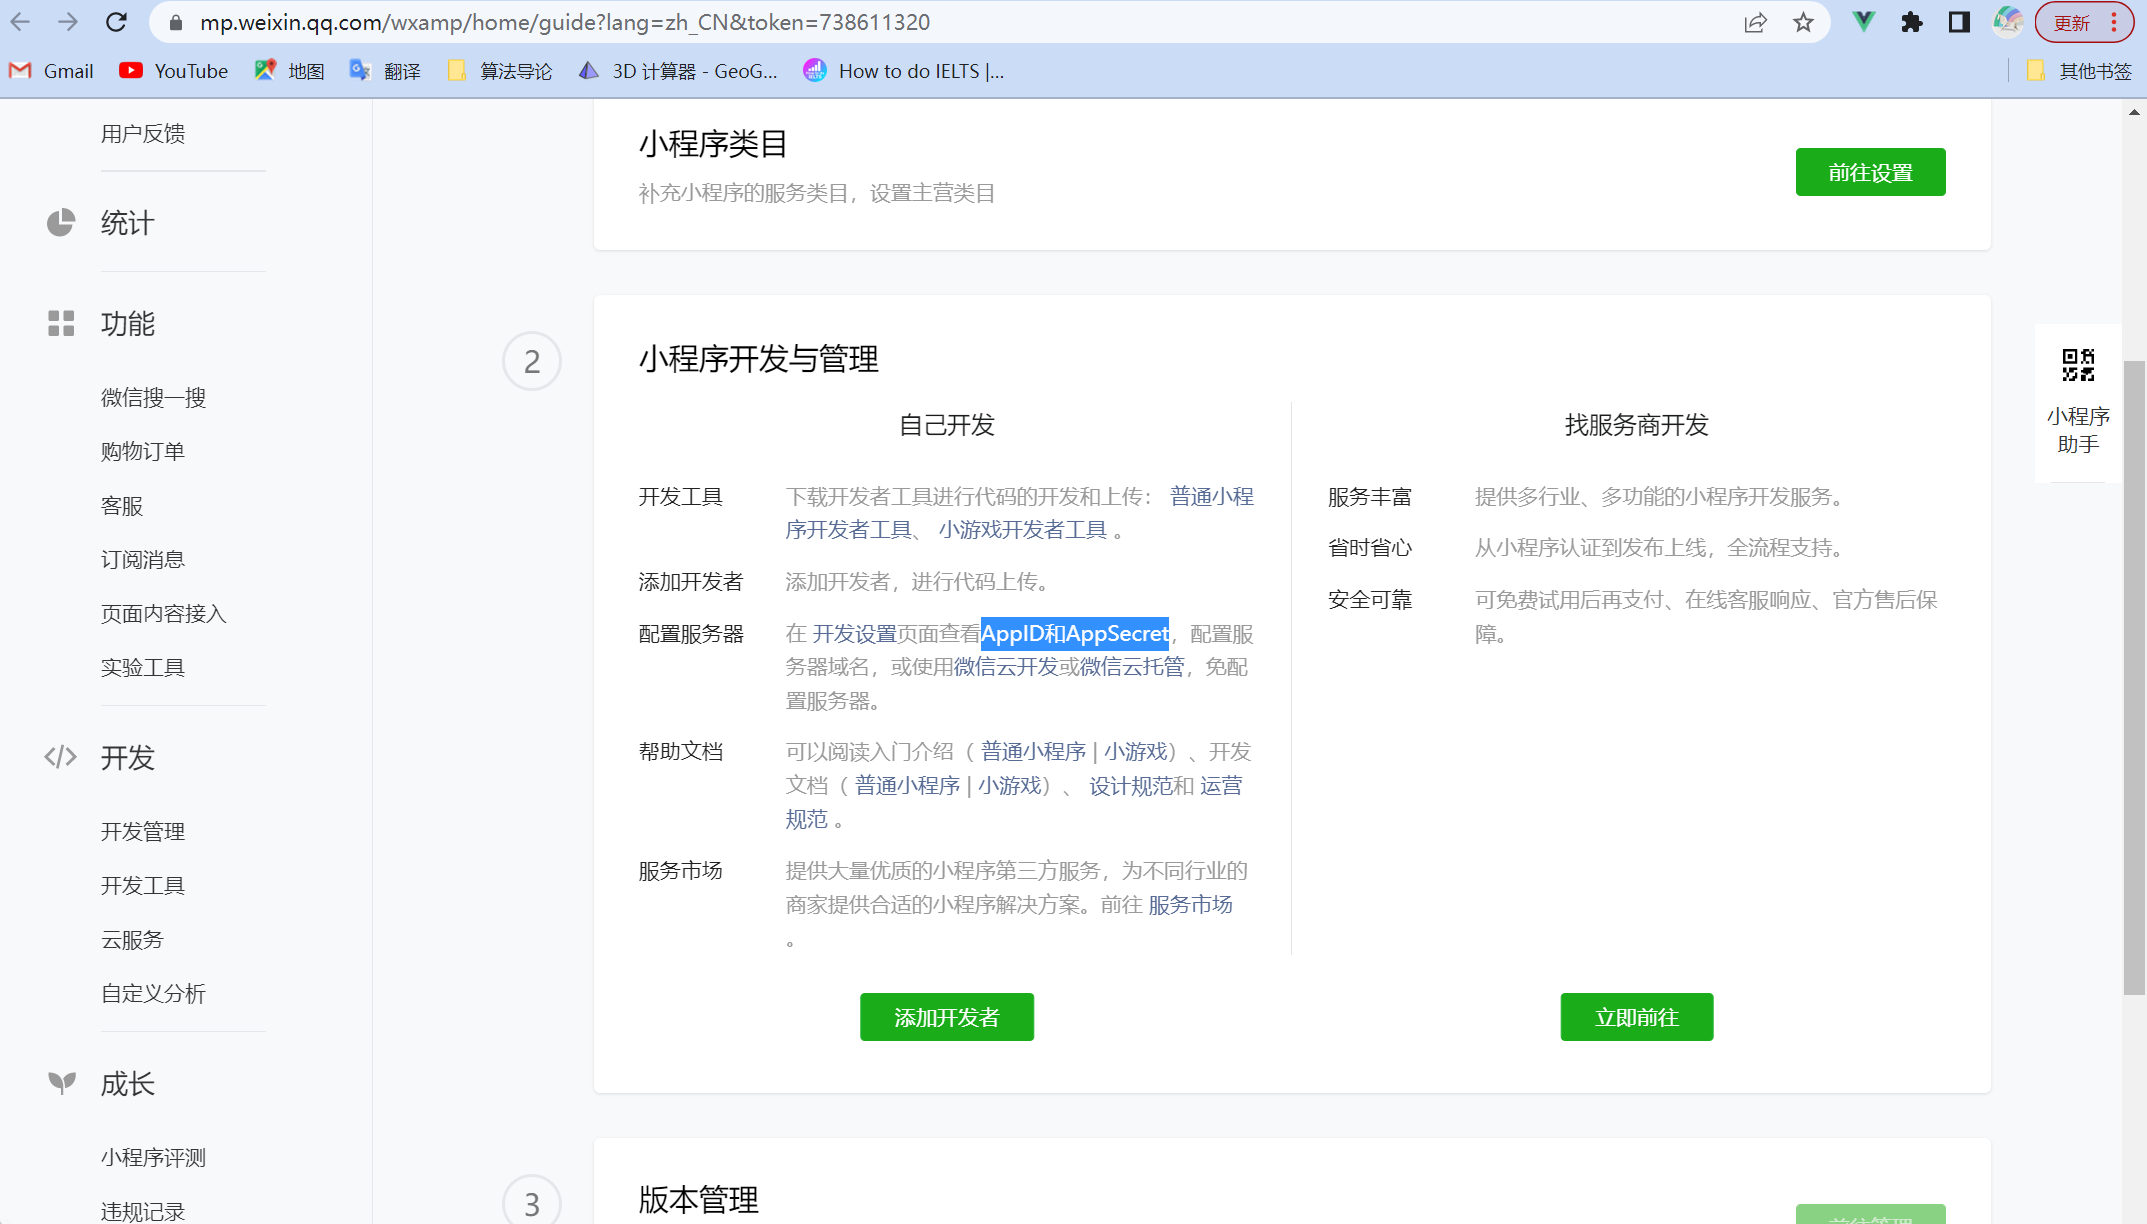Open 微信搜一搜 in the sidebar
2147x1224 pixels.
tap(153, 397)
